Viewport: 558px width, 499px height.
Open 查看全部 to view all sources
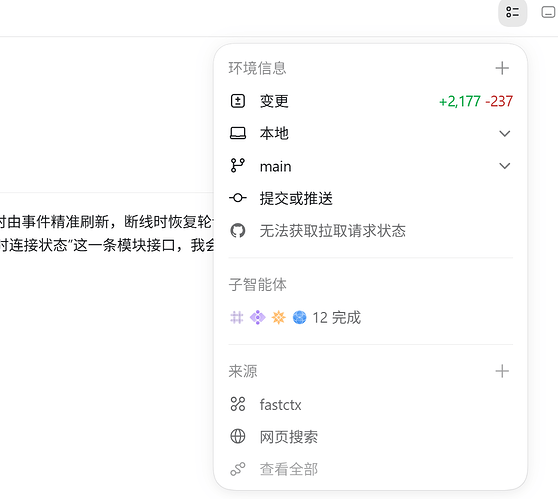(x=370, y=469)
